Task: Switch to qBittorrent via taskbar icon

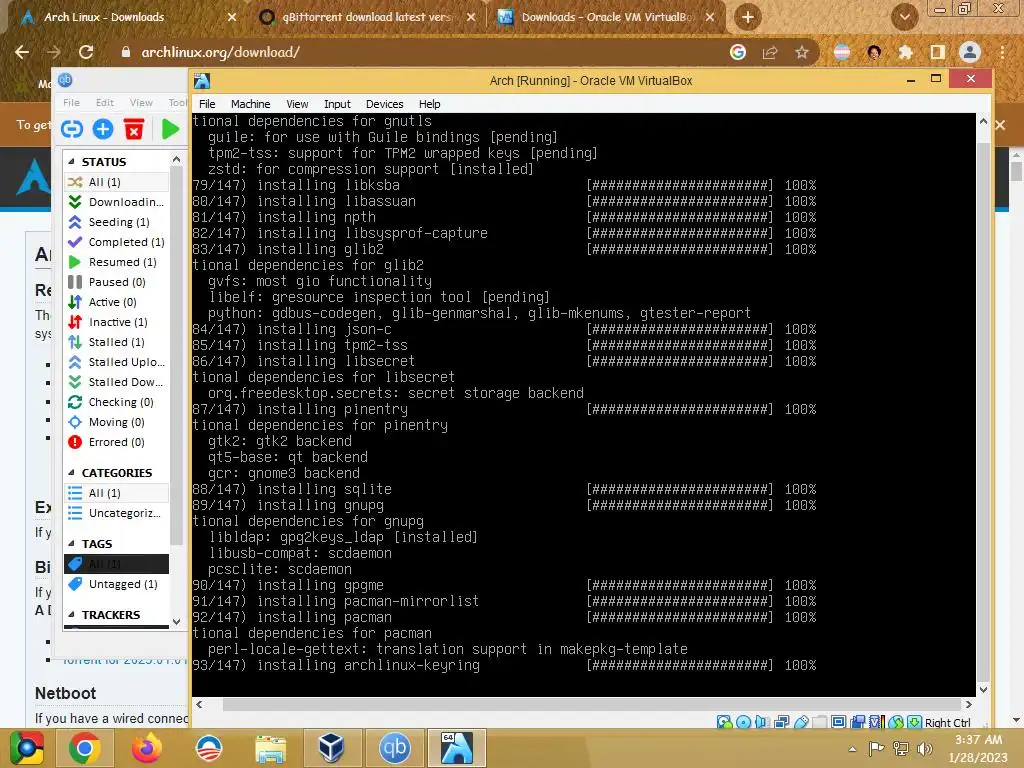Action: tap(394, 748)
